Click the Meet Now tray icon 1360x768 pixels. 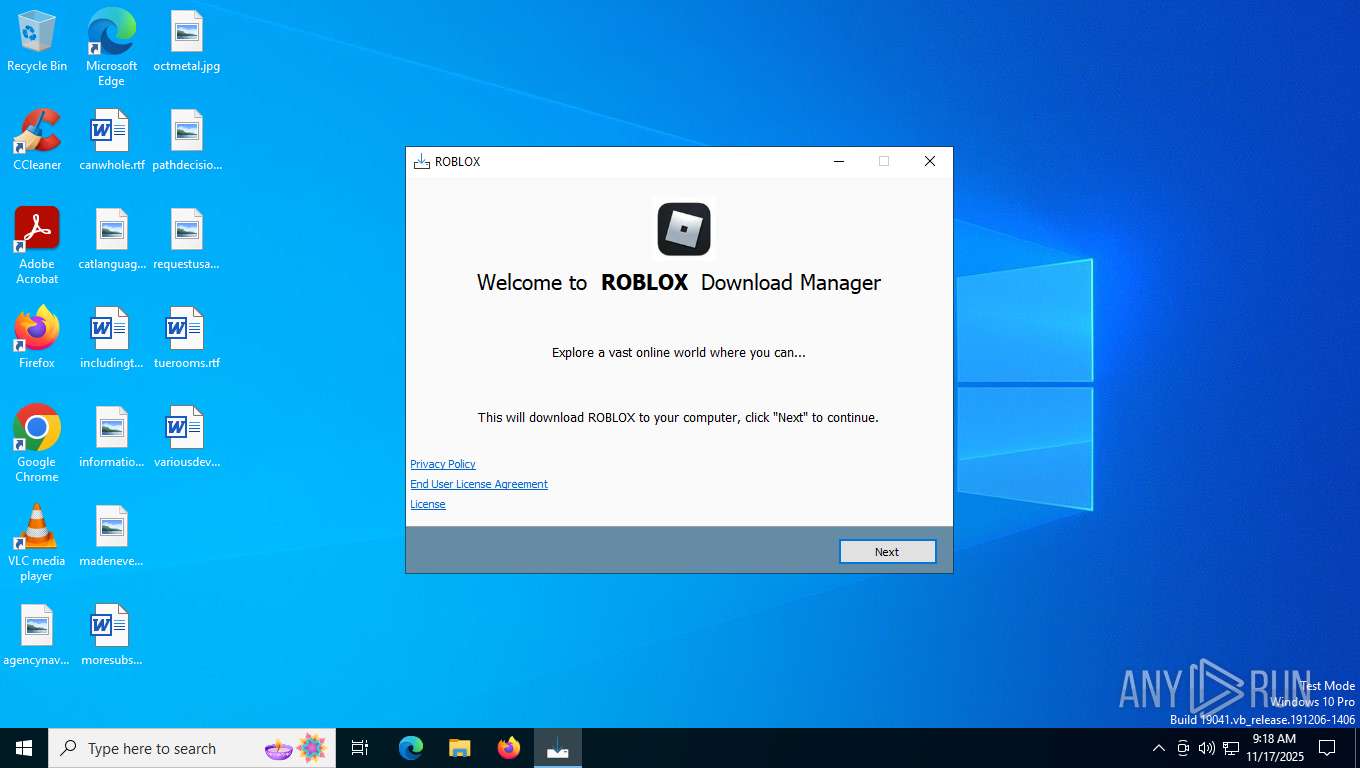(1183, 748)
